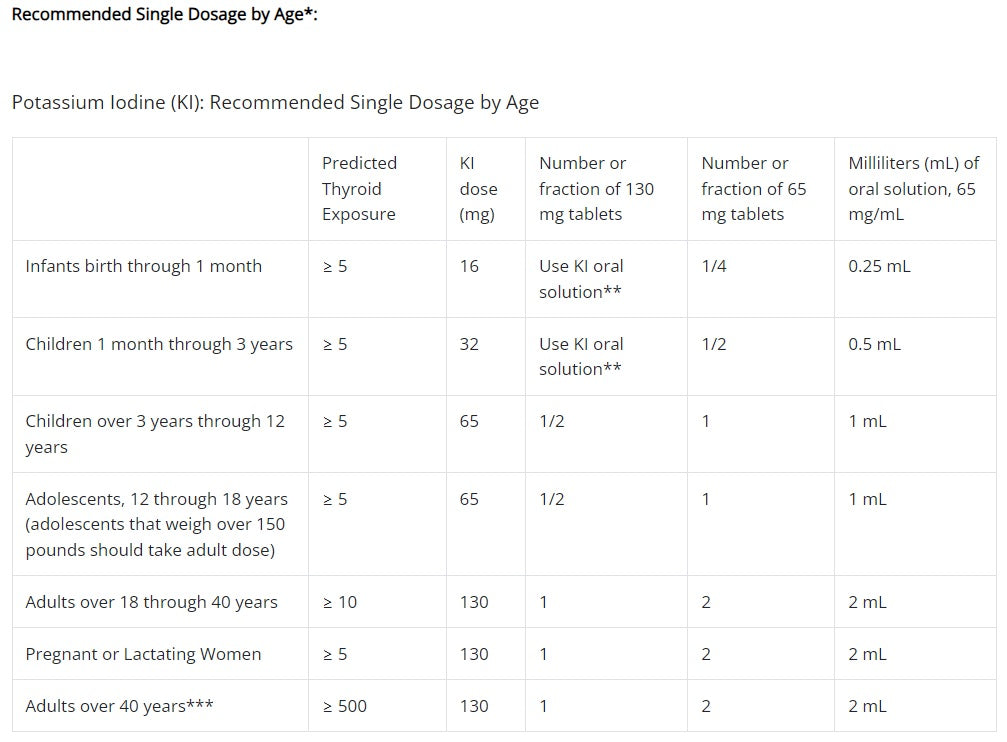Select the 'Pregnant or Lactating Women' row label
1007x742 pixels.
[x=143, y=654]
